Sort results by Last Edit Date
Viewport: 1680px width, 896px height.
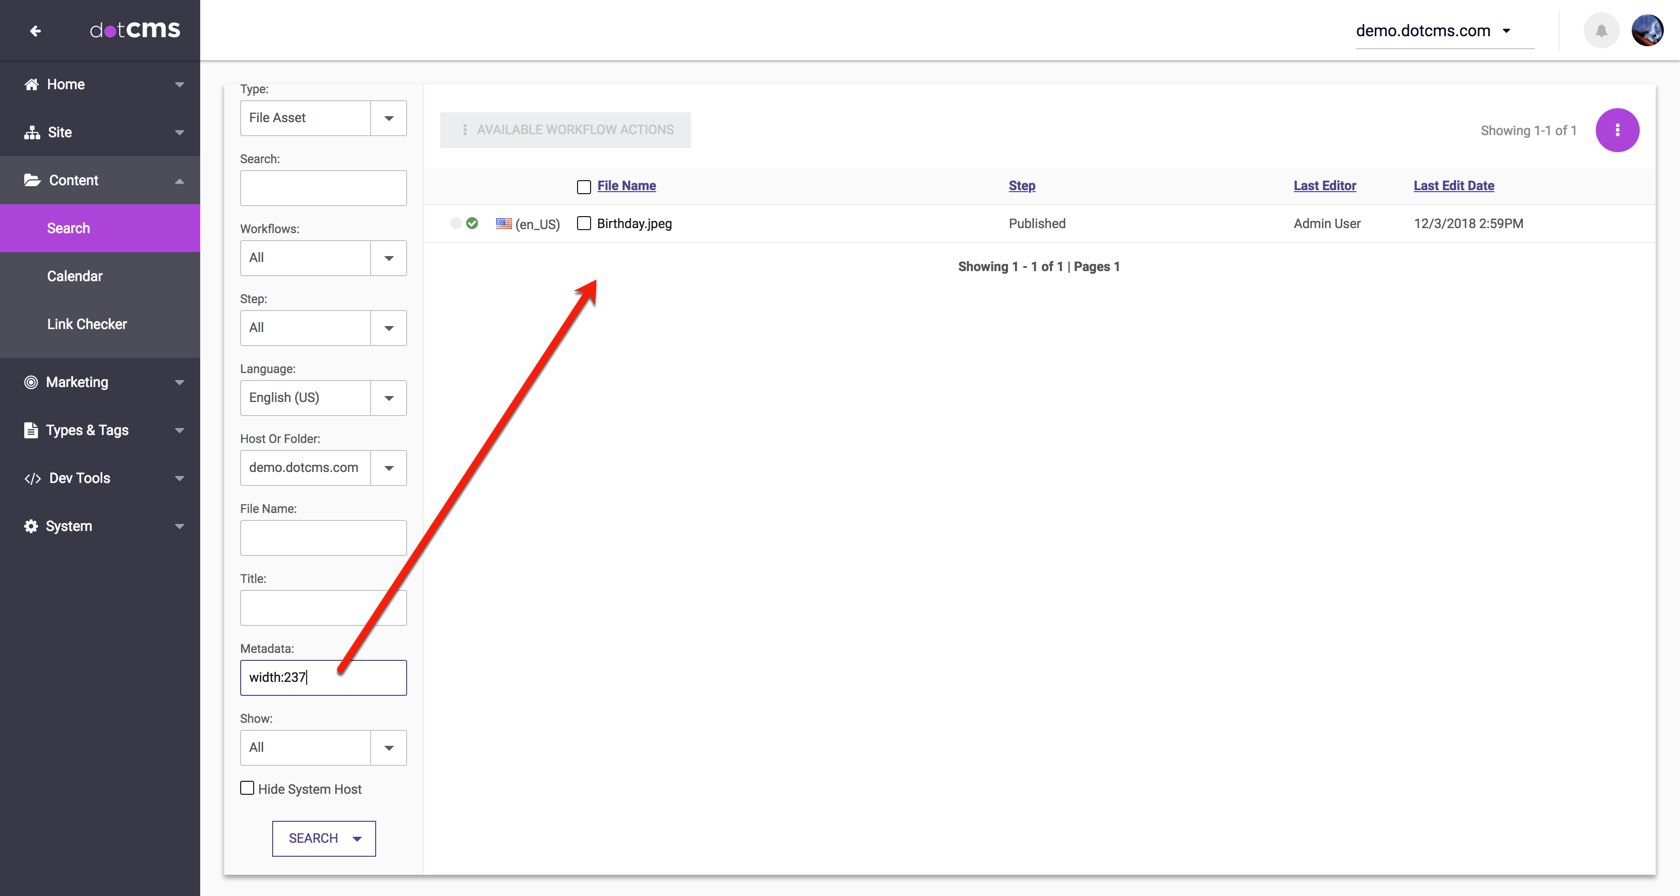click(1453, 186)
